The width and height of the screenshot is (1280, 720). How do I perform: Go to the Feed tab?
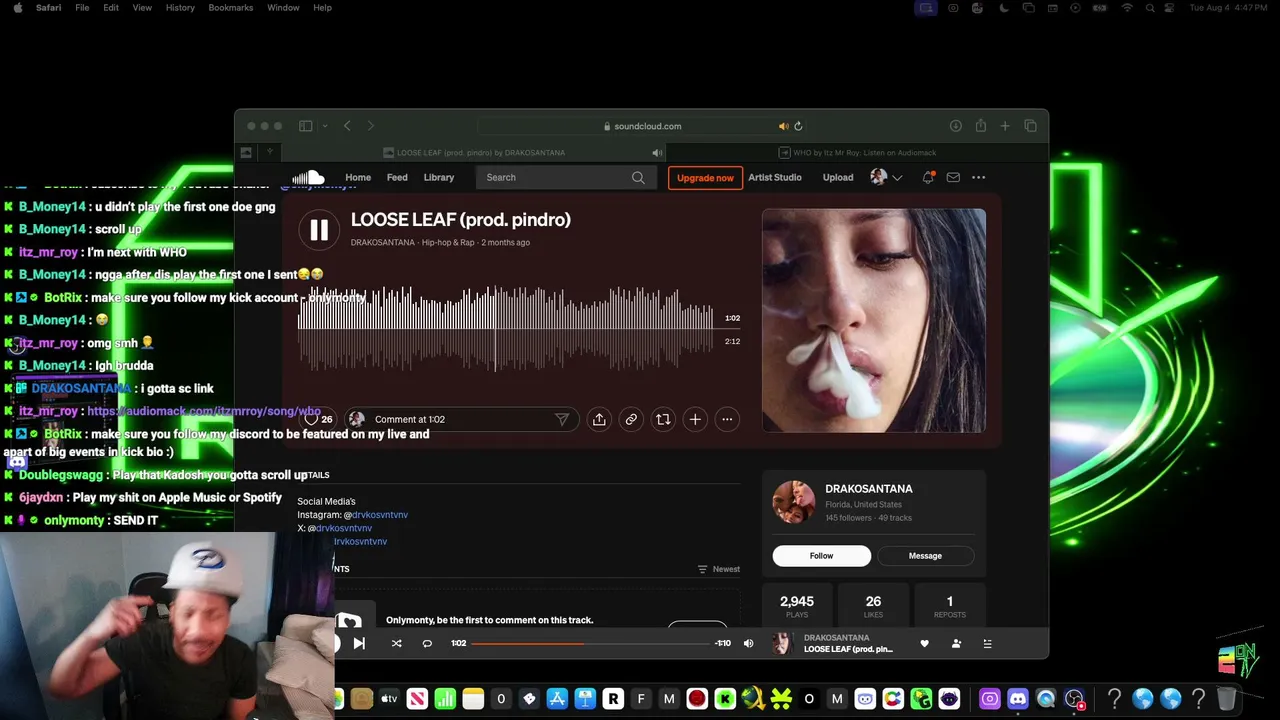397,177
